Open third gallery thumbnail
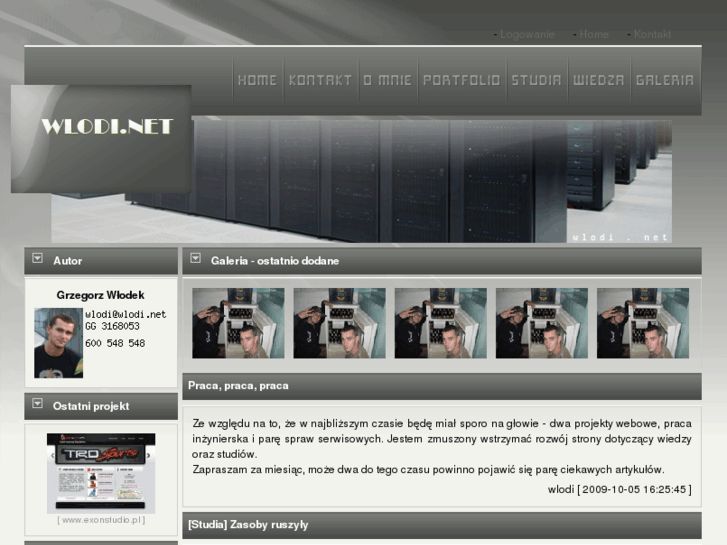 (x=440, y=323)
